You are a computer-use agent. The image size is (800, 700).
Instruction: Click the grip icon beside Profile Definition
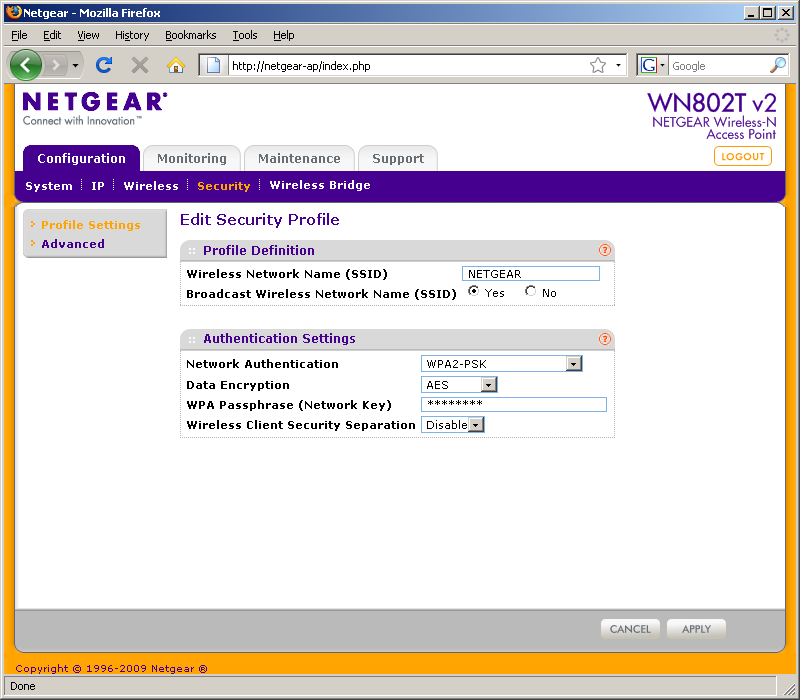coord(192,251)
